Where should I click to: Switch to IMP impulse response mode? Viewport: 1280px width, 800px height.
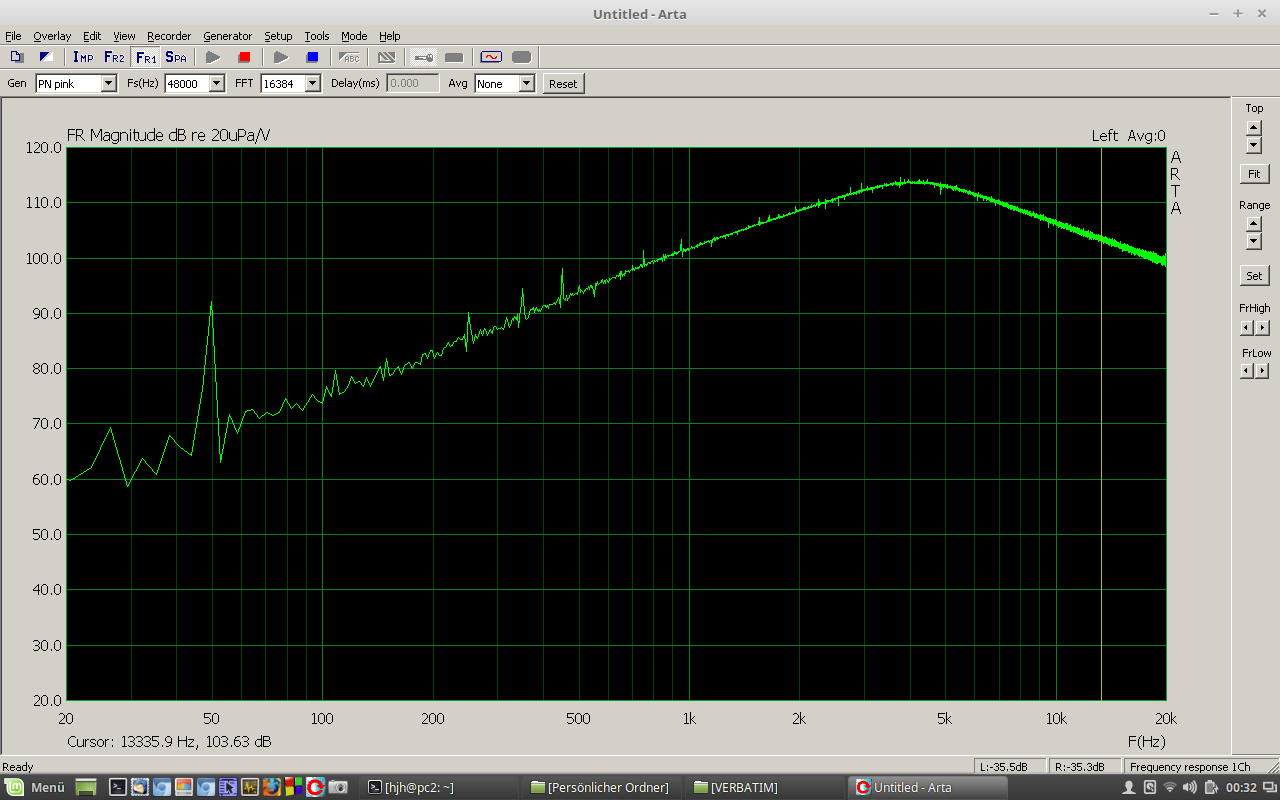pos(83,57)
